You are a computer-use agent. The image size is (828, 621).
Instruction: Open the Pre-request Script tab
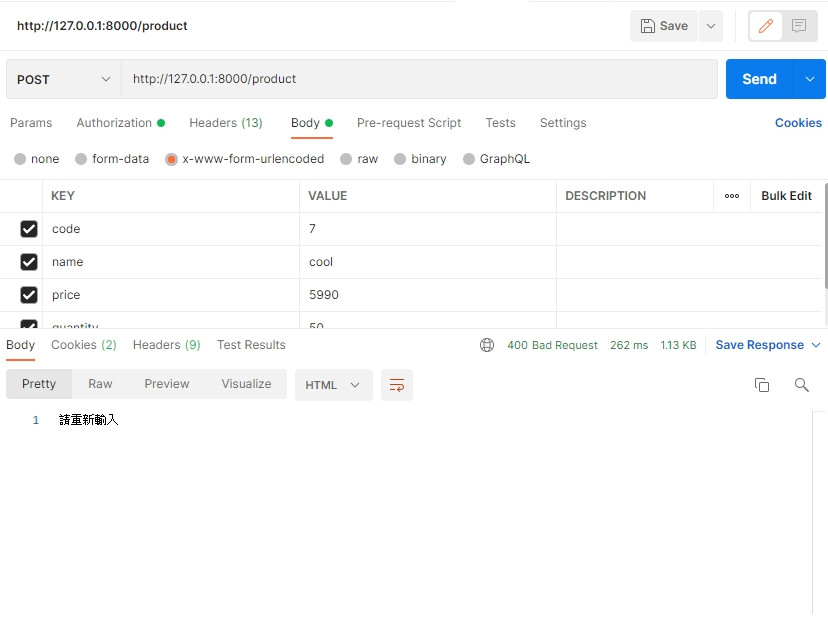[409, 123]
